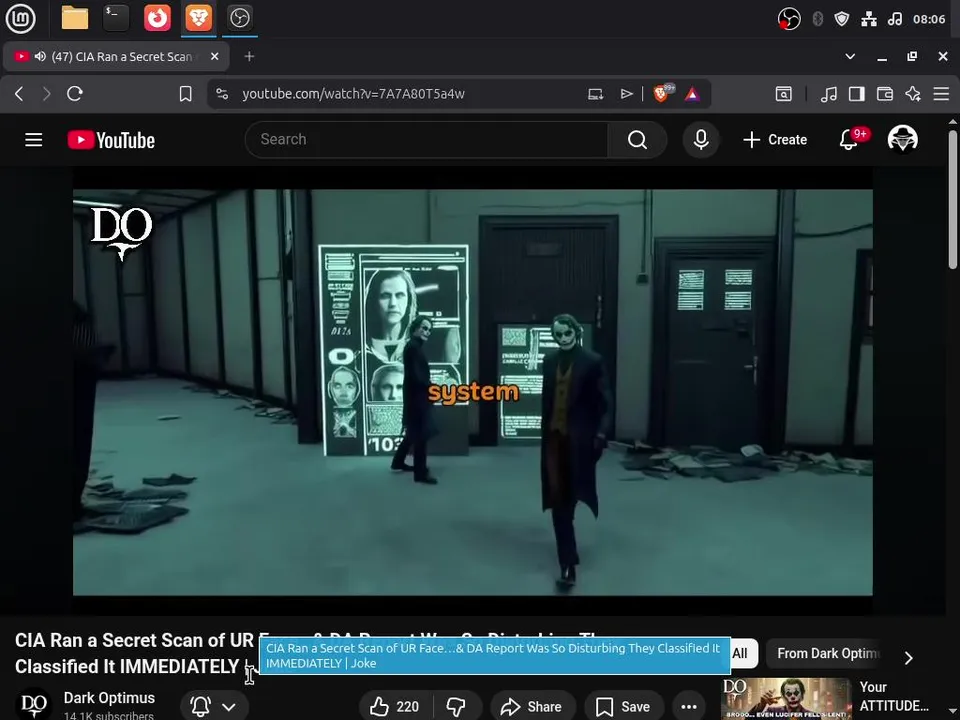
Task: Open the account avatar menu
Action: (902, 139)
